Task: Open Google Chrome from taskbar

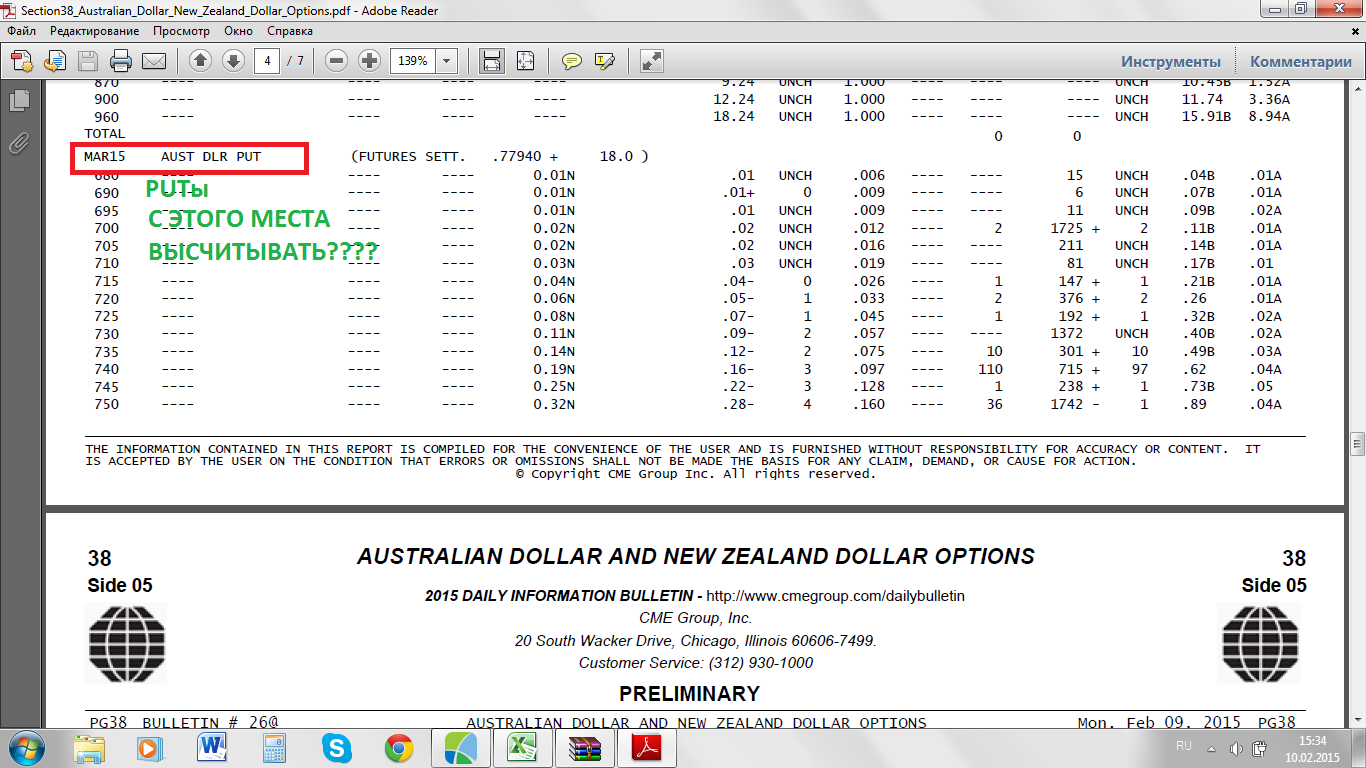Action: 398,748
